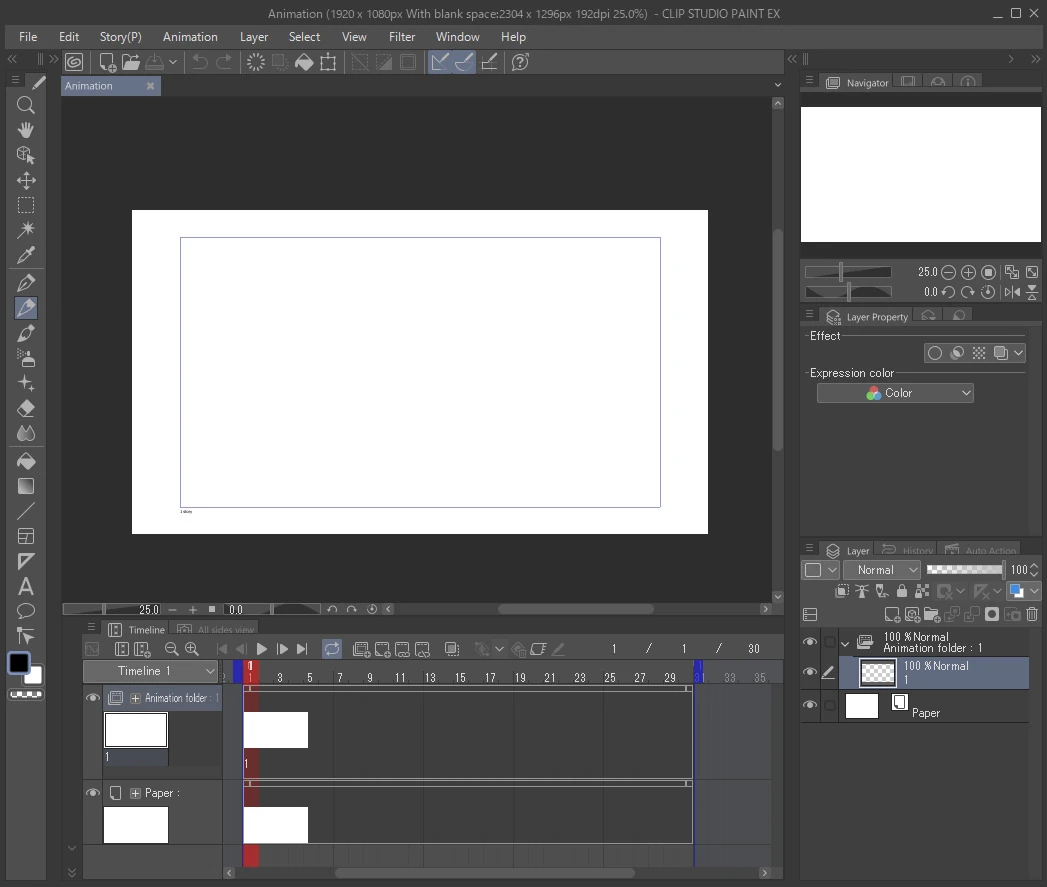Hide the Paper layer in Layer panel

(x=810, y=706)
